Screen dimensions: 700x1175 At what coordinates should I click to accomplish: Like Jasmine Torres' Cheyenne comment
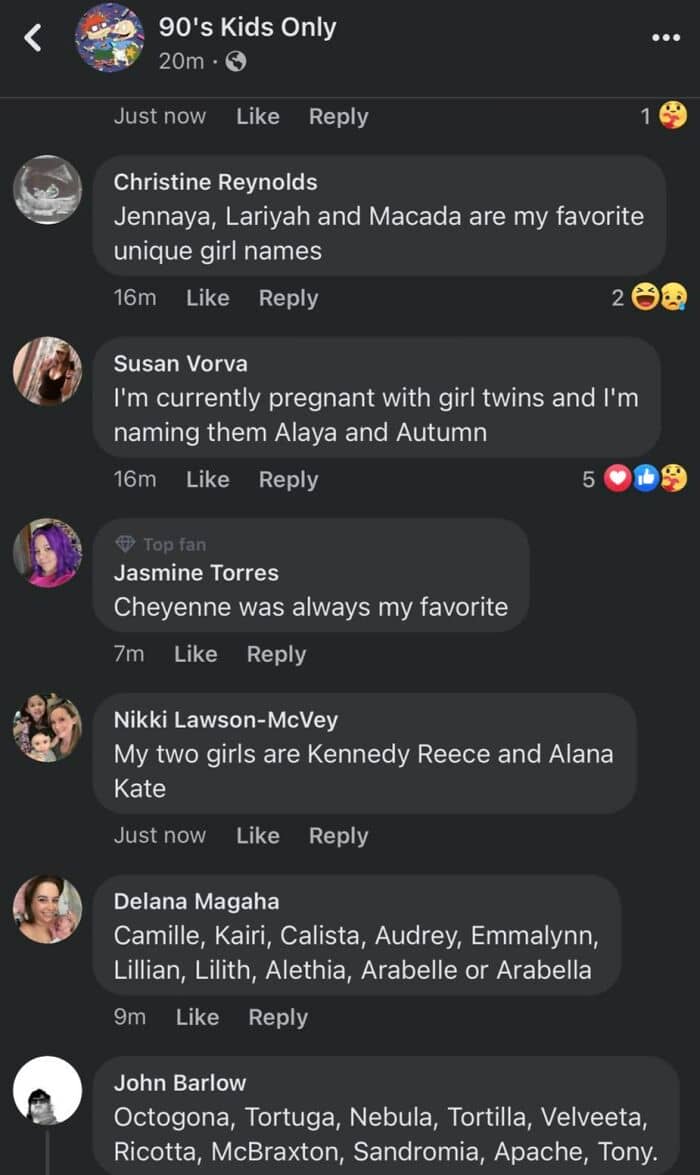click(x=196, y=654)
